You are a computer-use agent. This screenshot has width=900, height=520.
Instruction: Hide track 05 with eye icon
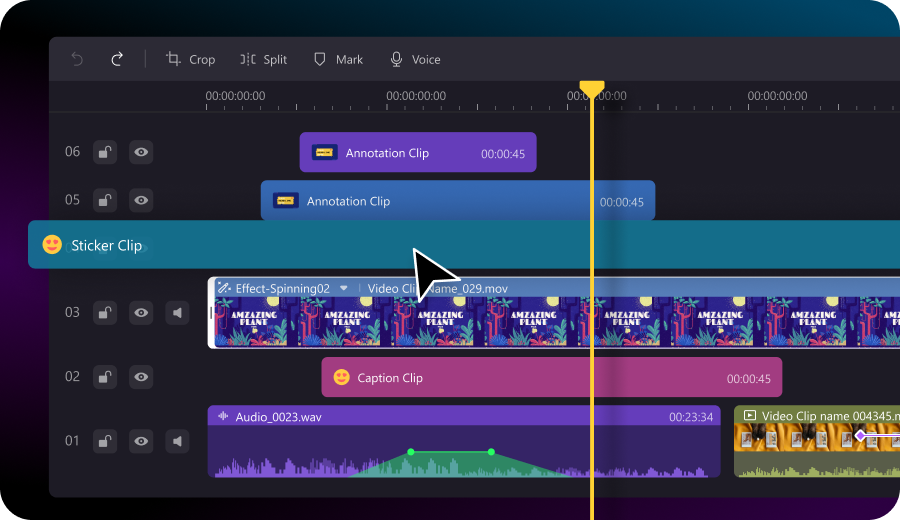pos(141,200)
